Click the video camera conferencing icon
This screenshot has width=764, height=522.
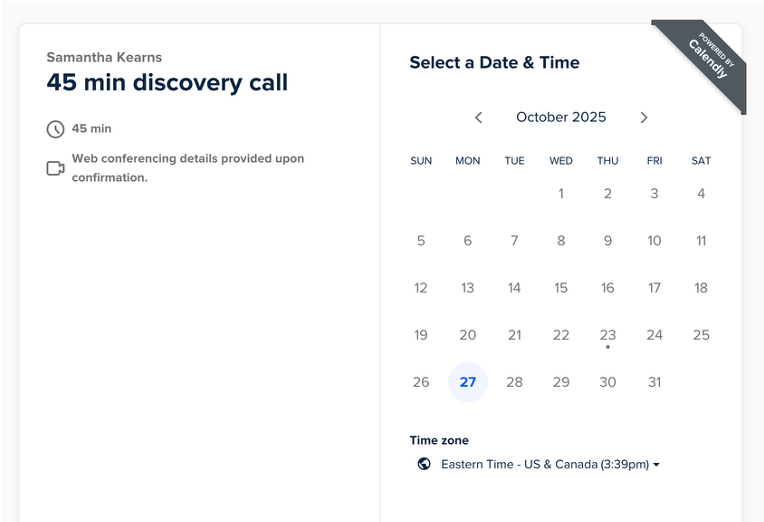click(56, 168)
